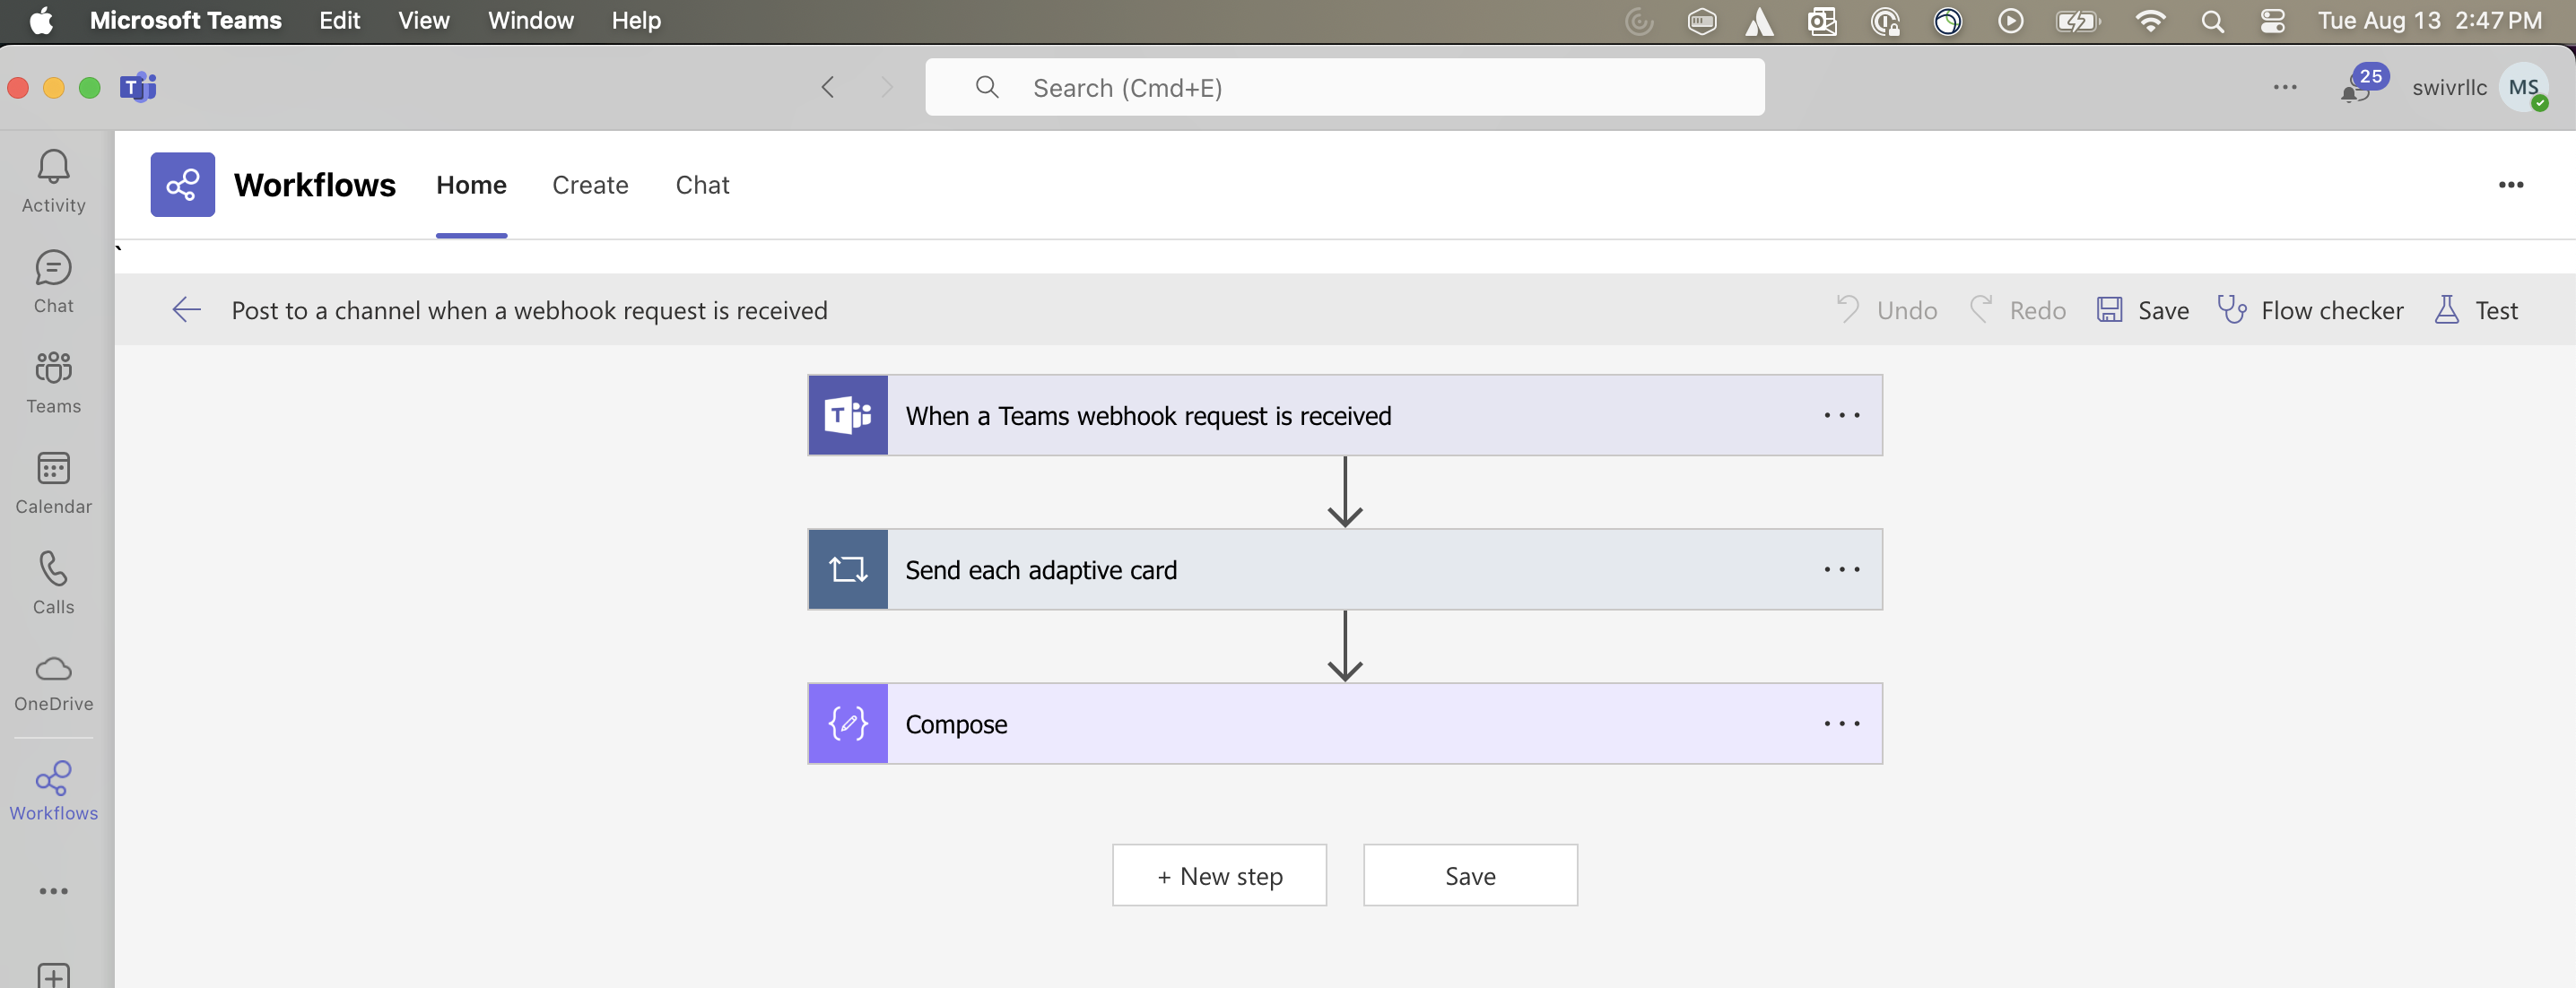Viewport: 2576px width, 988px height.
Task: Click the Chat tab in Workflows
Action: [701, 184]
